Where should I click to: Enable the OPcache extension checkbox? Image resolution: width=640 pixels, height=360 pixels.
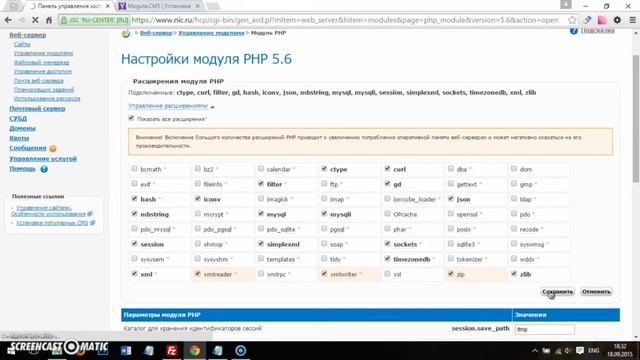[387, 213]
